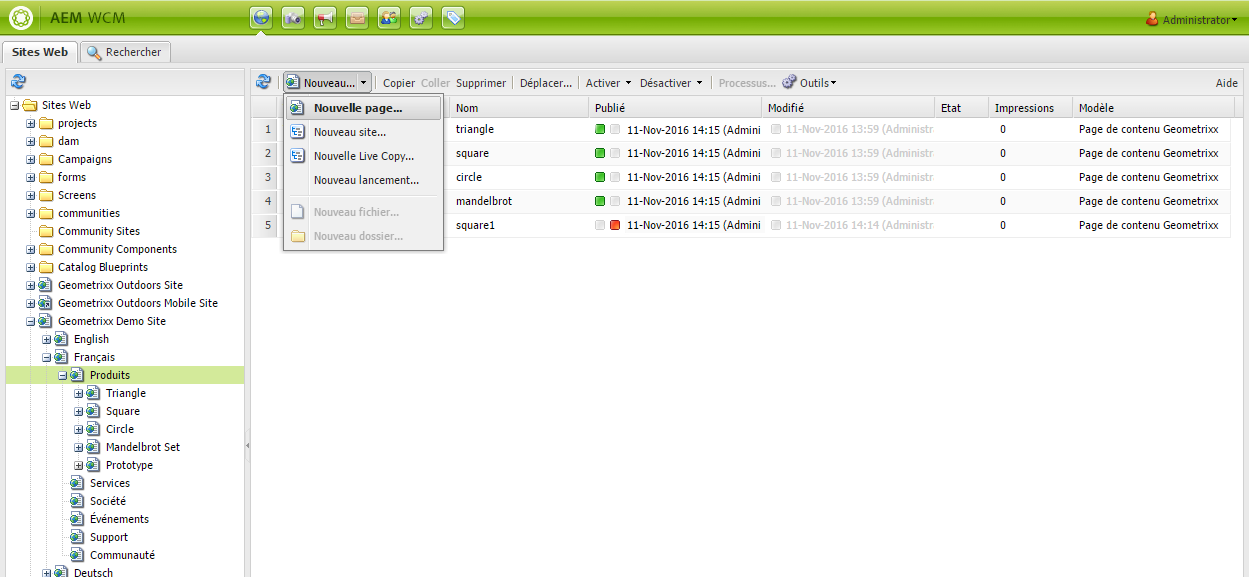Open the Users people icon
The image size is (1249, 577).
(389, 18)
